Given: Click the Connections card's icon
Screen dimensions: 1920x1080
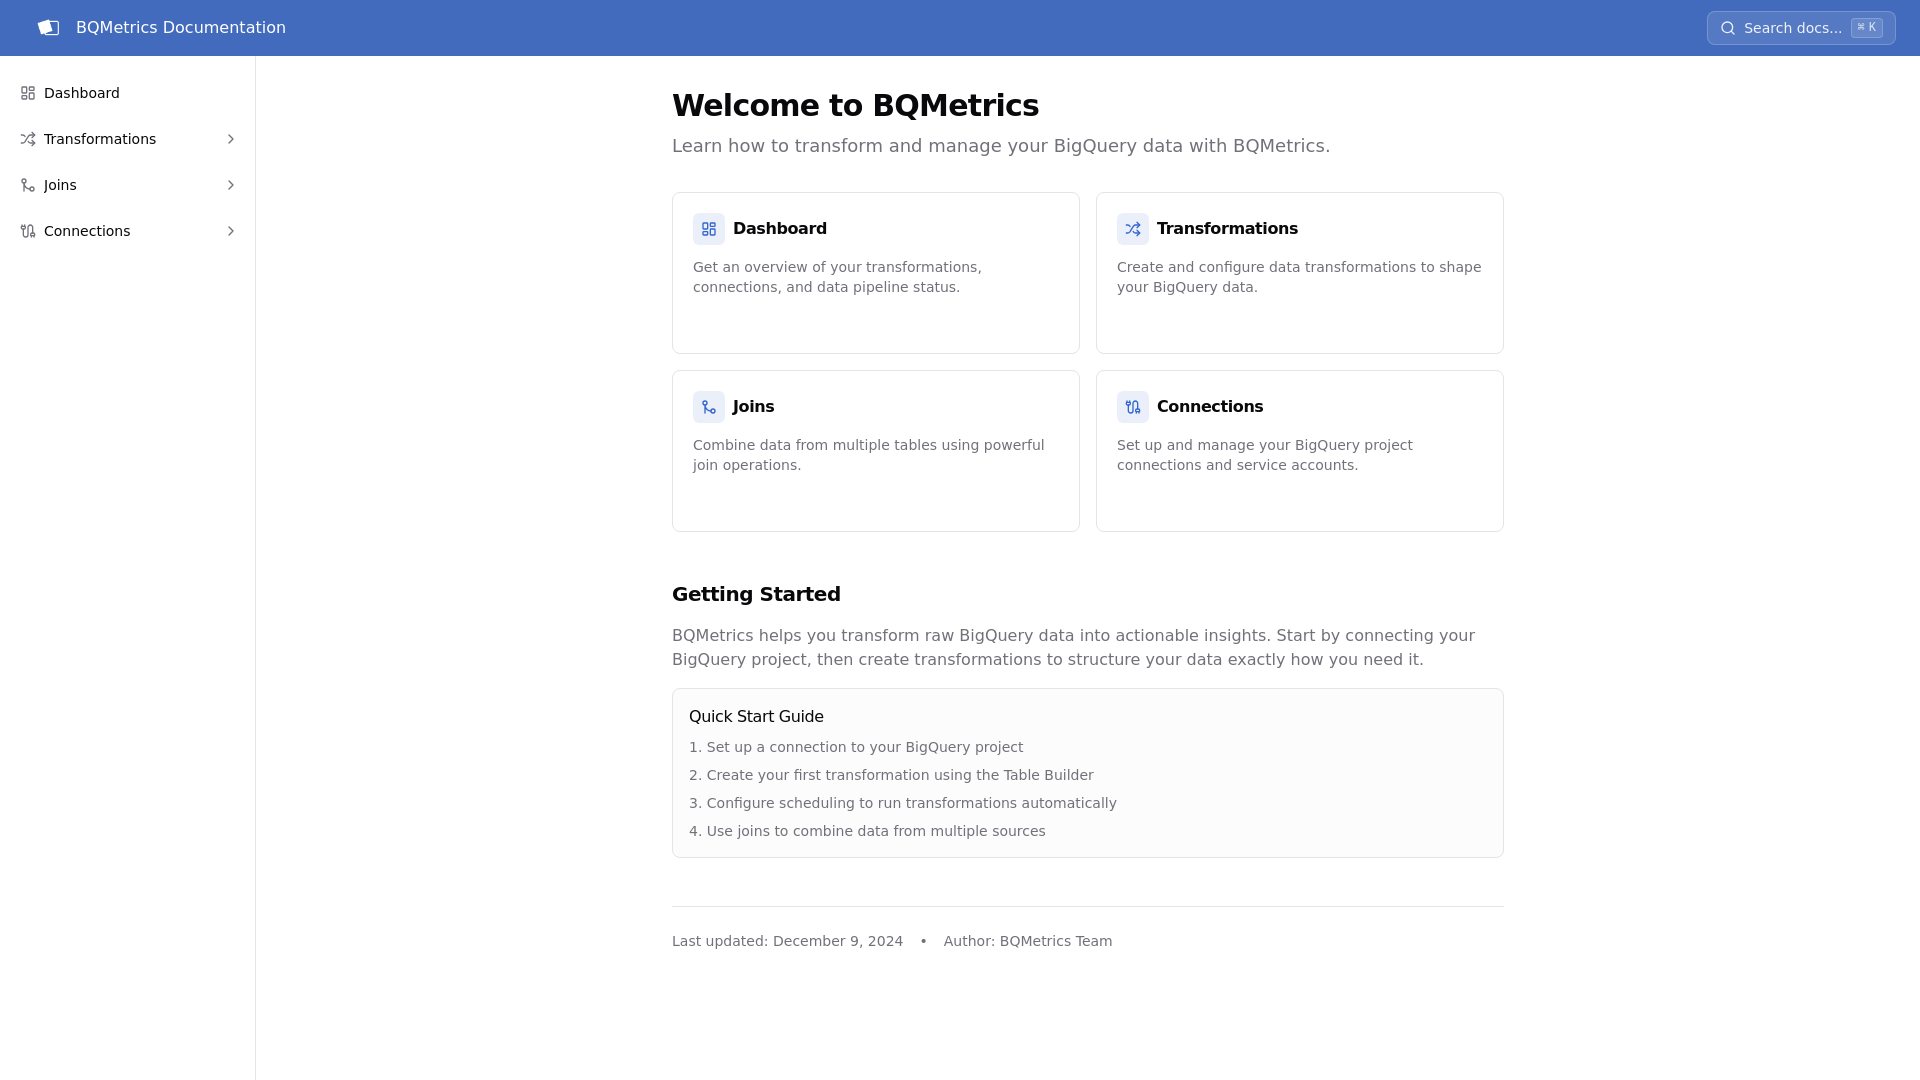Looking at the screenshot, I should [x=1133, y=407].
